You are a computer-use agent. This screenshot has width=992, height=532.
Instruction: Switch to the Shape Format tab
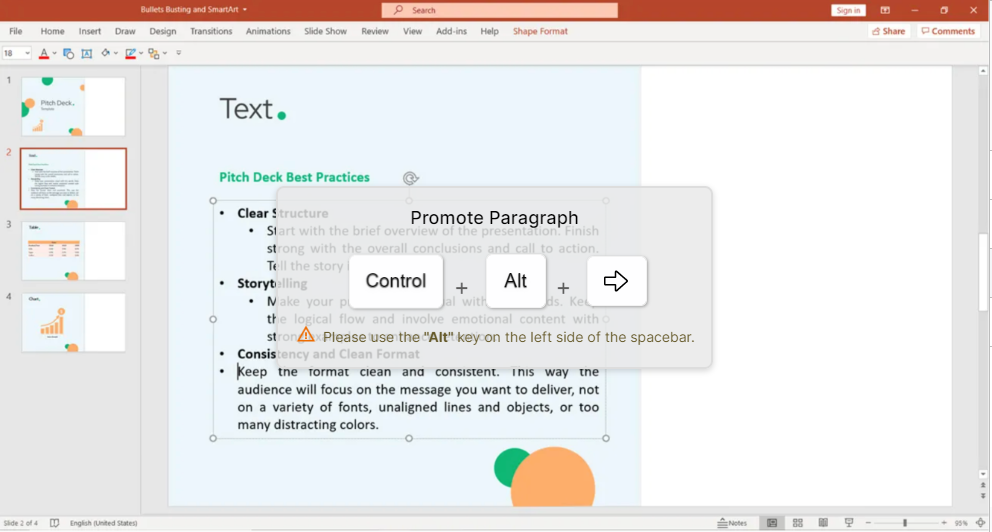point(540,31)
